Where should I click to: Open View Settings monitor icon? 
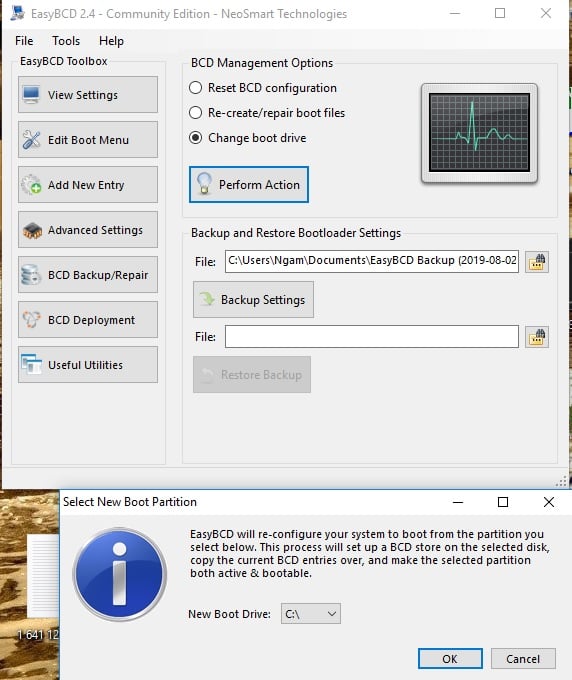31,95
